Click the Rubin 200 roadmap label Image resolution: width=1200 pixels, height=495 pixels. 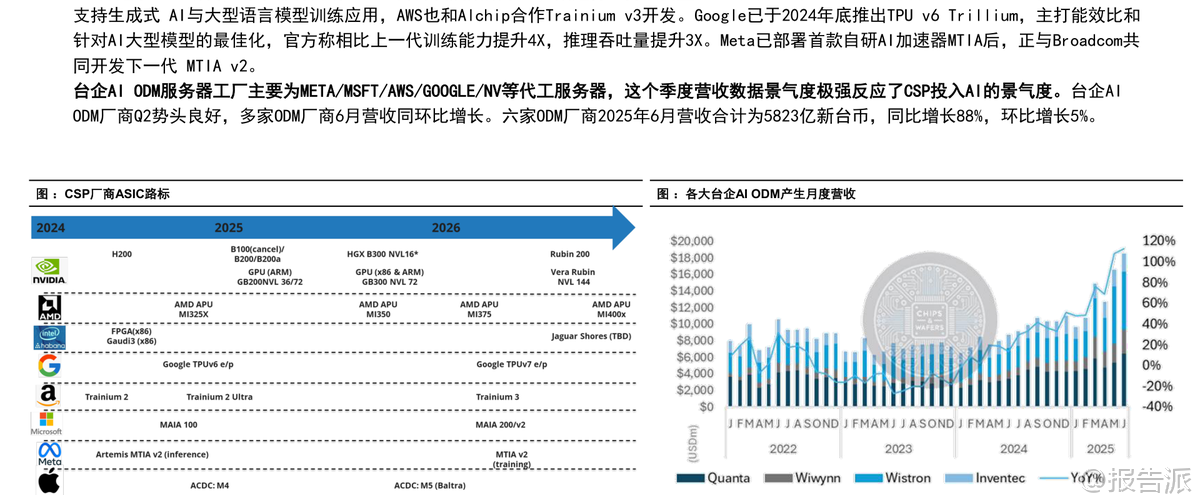coord(570,254)
